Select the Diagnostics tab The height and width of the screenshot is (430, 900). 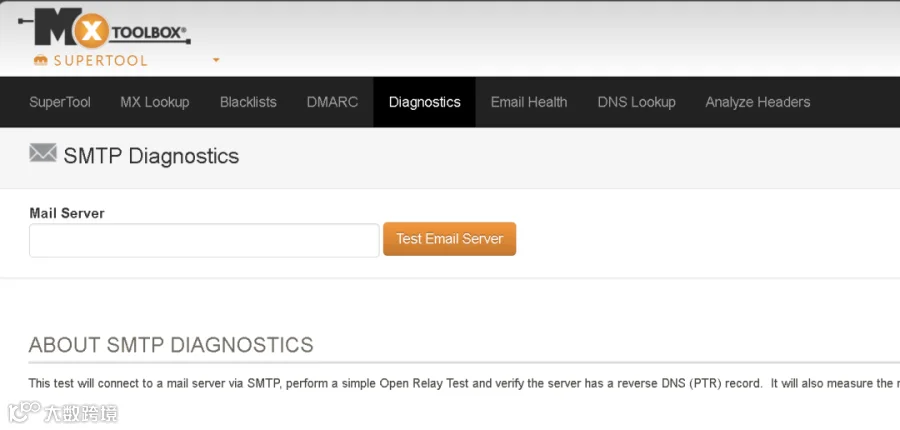pos(425,102)
